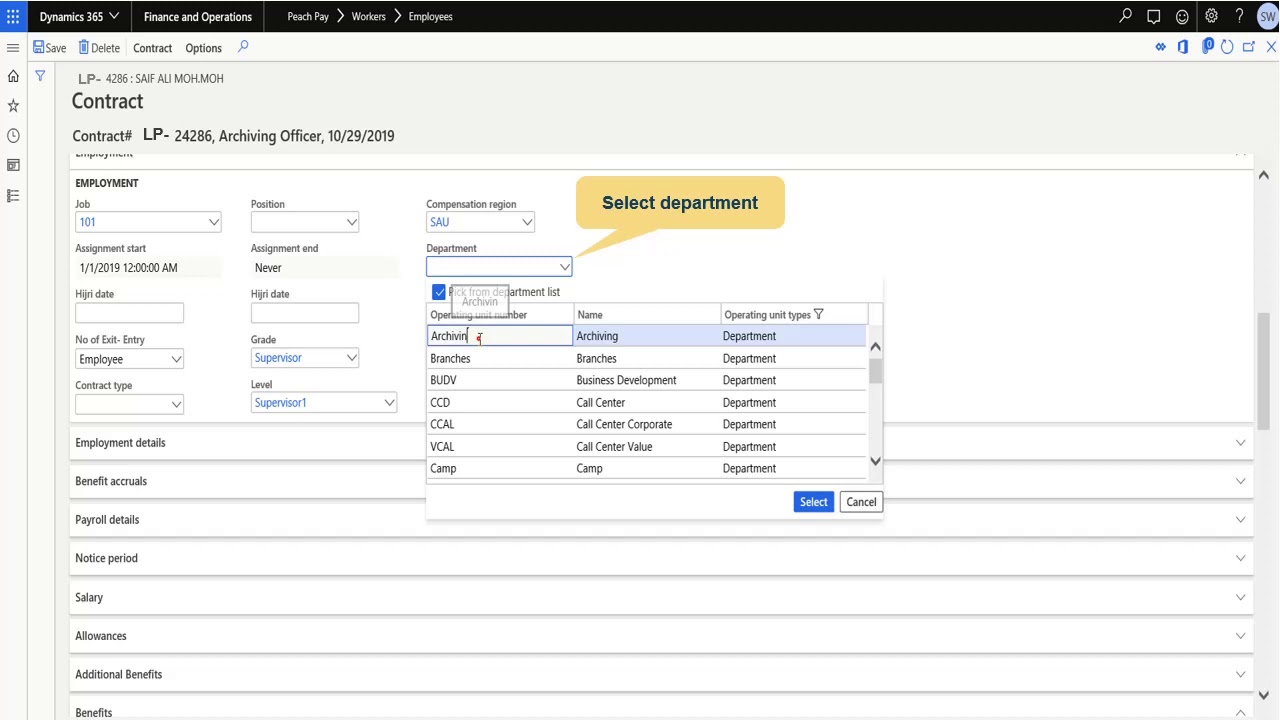Expand the Salary section
The width and height of the screenshot is (1280, 720).
[x=1240, y=597]
